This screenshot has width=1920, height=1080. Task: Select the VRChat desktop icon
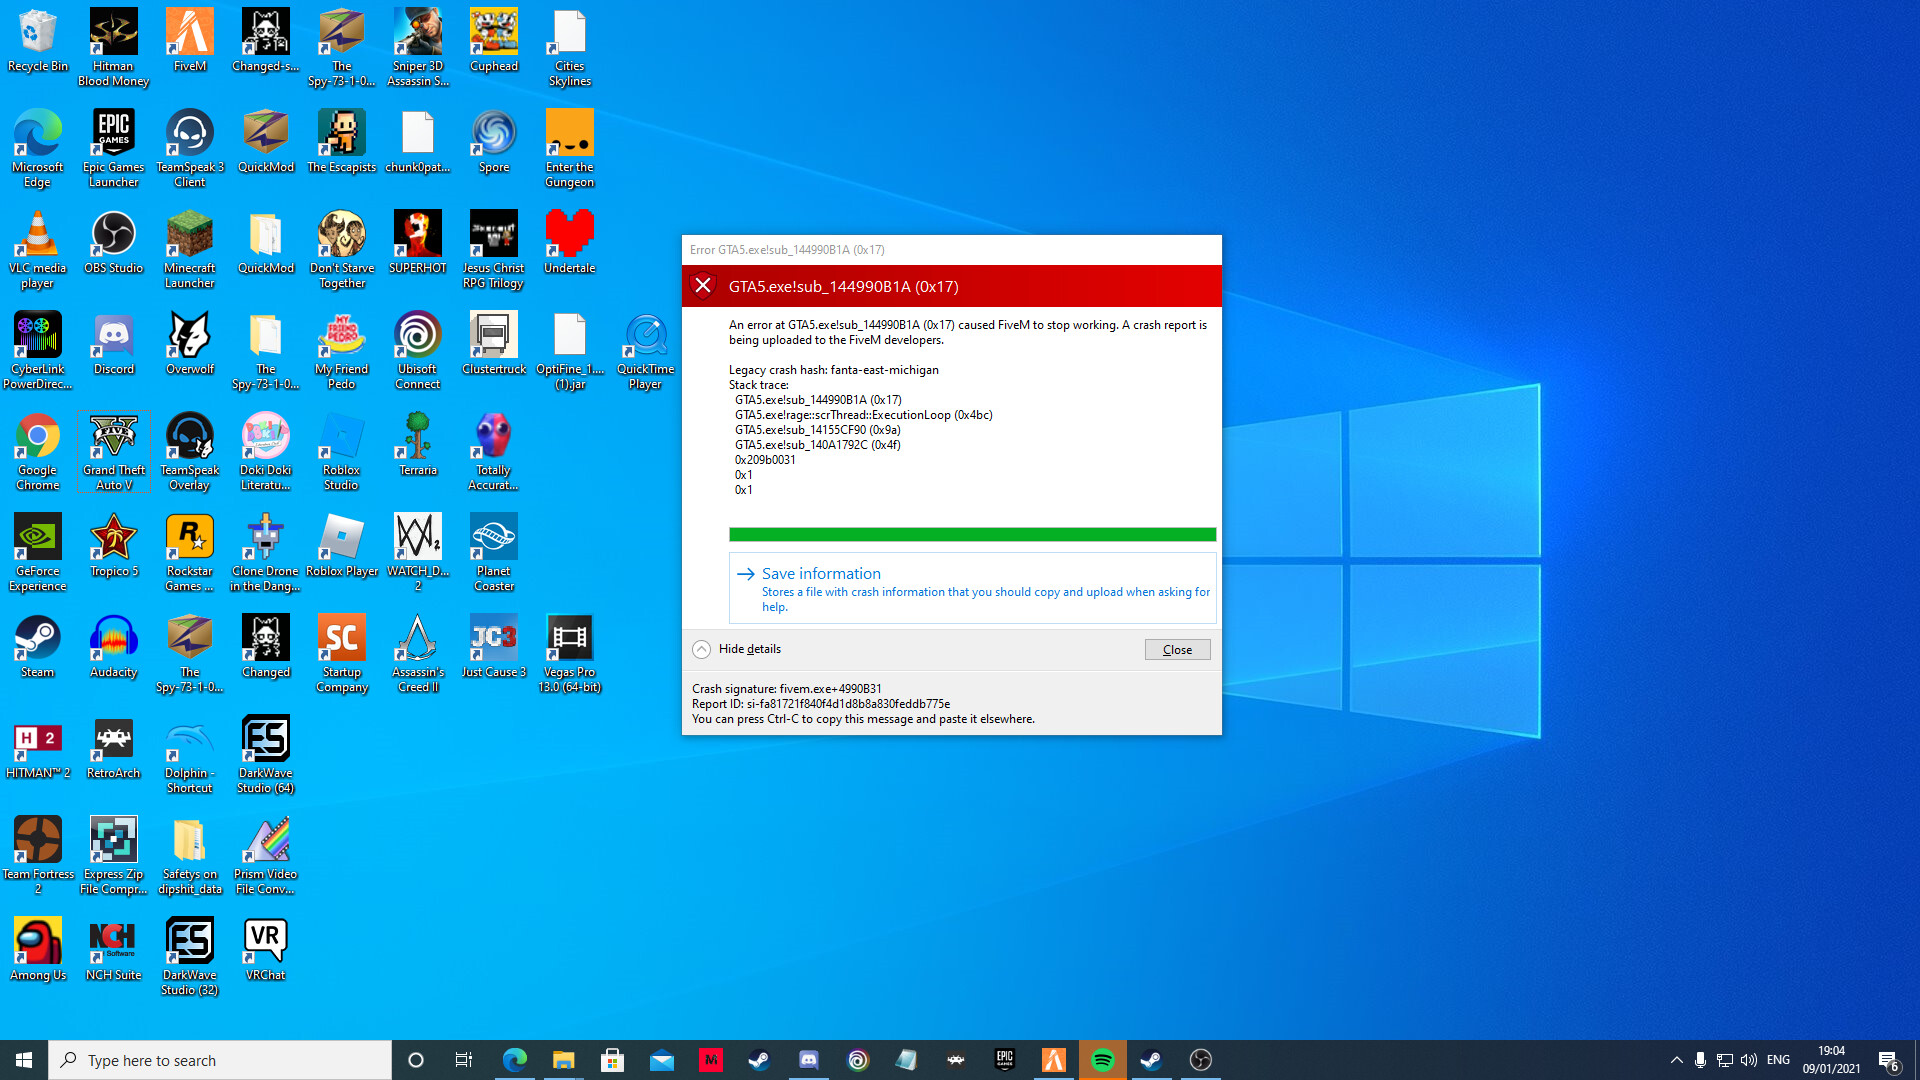[266, 951]
